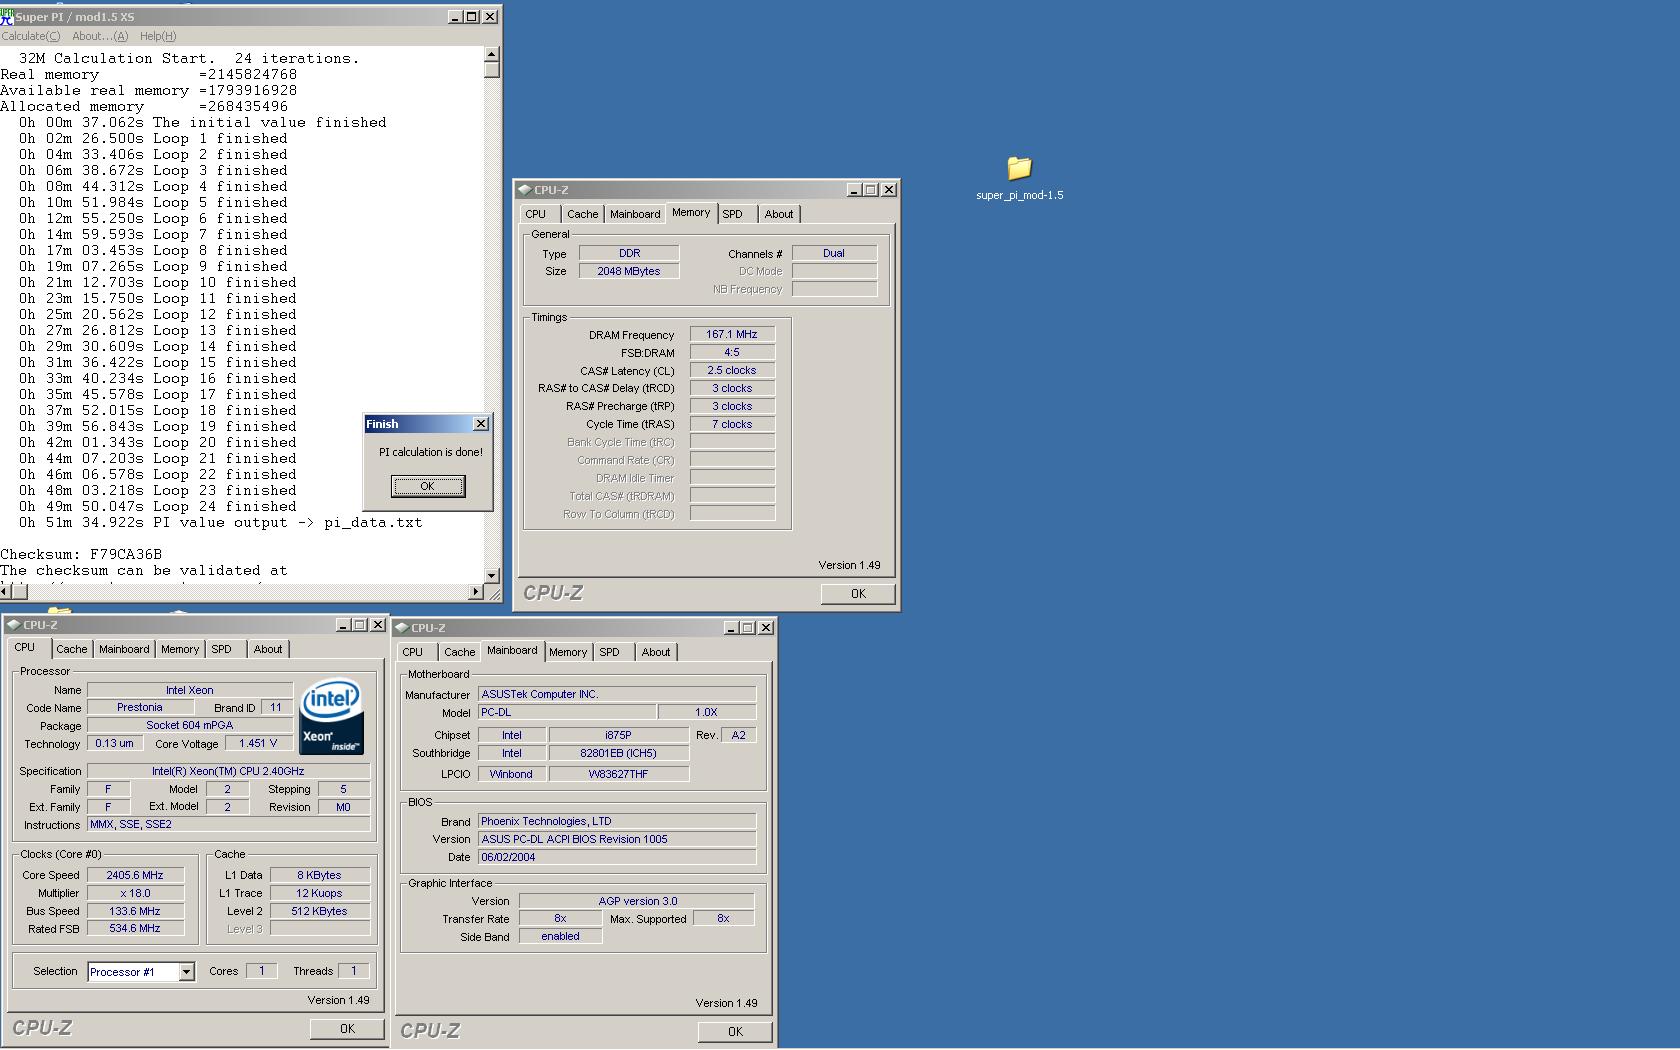1680x1050 pixels.
Task: Click the Side Band enabled field
Action: point(560,937)
